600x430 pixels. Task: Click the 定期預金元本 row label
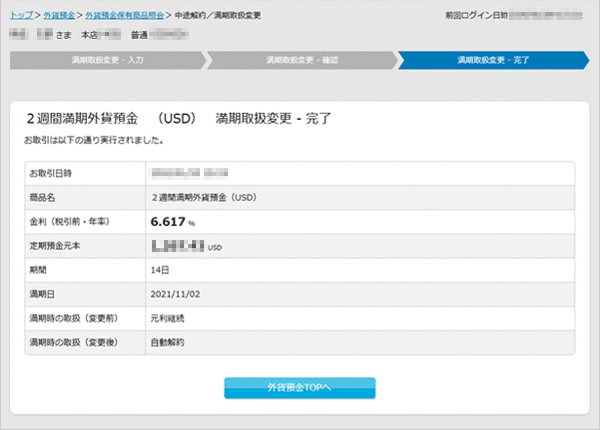(57, 246)
